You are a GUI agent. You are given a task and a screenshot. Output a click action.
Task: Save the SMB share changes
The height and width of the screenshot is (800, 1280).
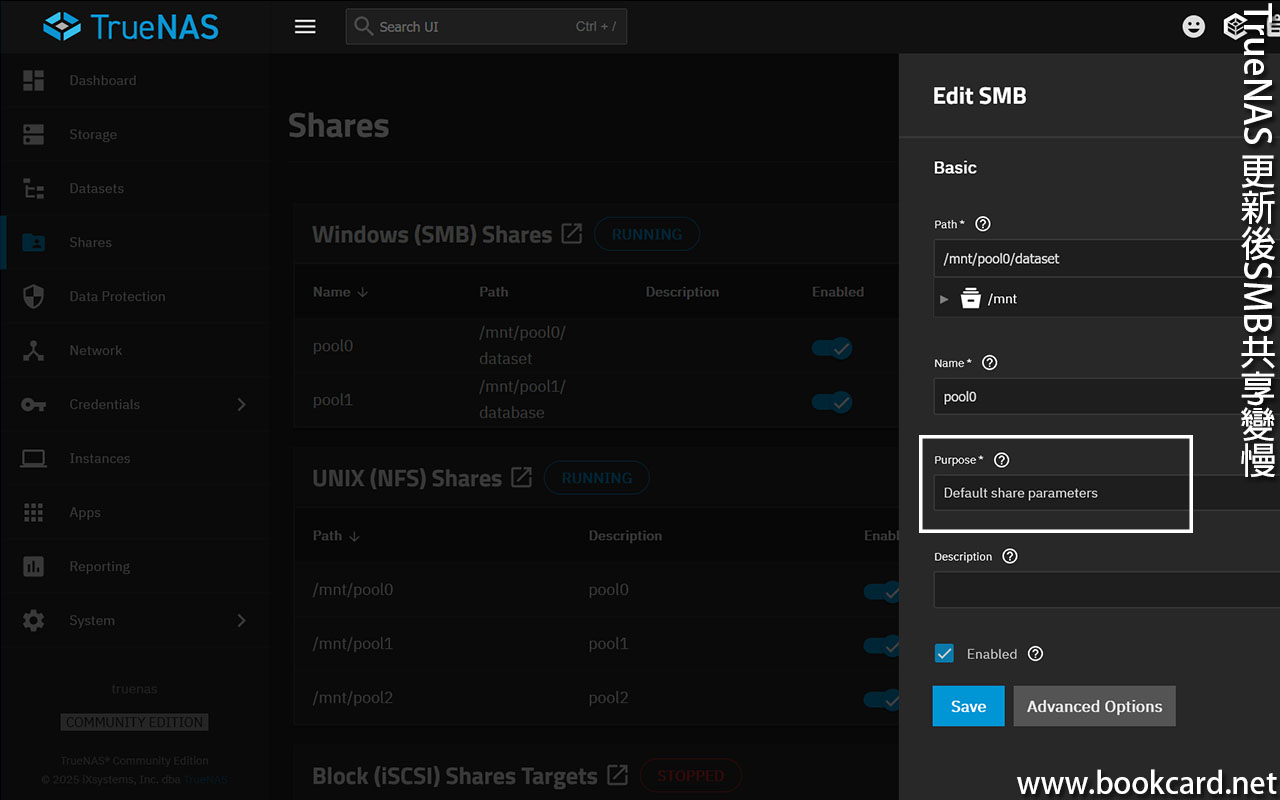coord(968,705)
